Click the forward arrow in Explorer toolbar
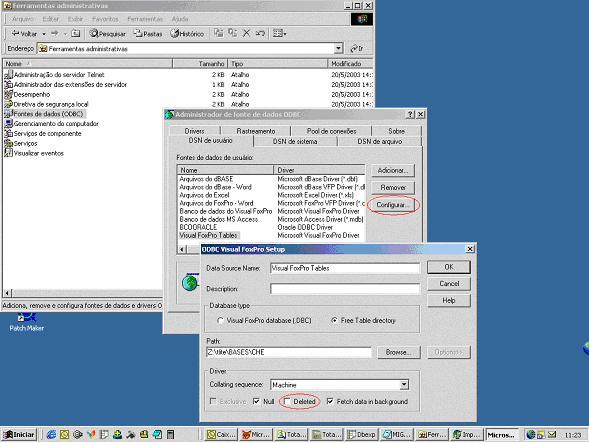The width and height of the screenshot is (589, 443). click(55, 33)
